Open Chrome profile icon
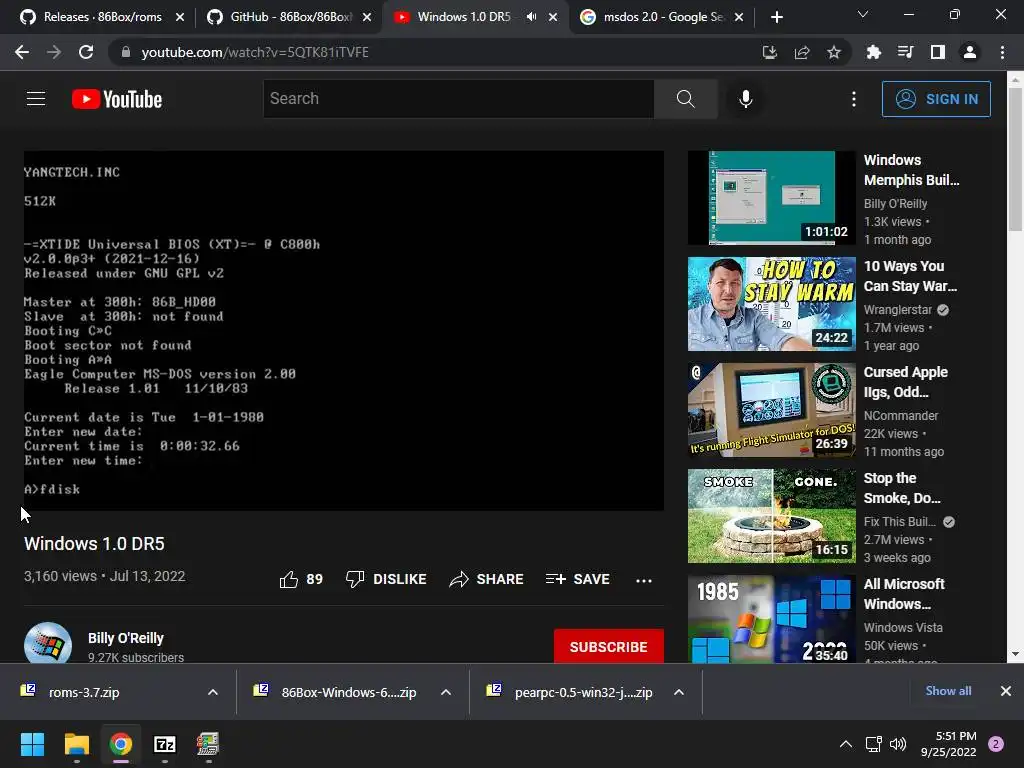 coord(970,52)
